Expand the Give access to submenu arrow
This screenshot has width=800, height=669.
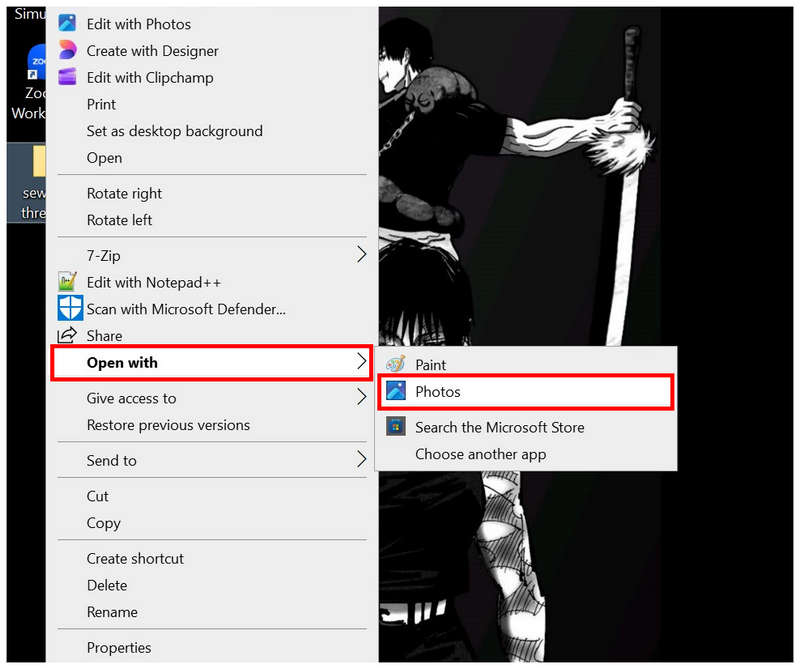click(361, 398)
